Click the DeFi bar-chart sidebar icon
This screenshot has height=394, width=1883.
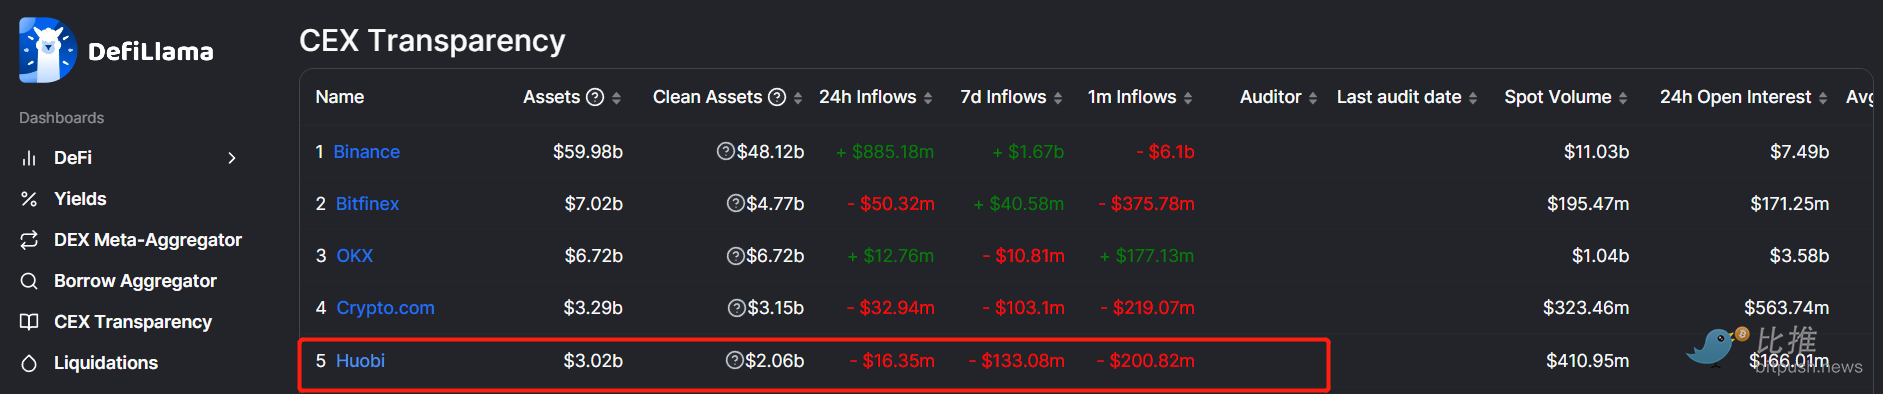click(29, 158)
